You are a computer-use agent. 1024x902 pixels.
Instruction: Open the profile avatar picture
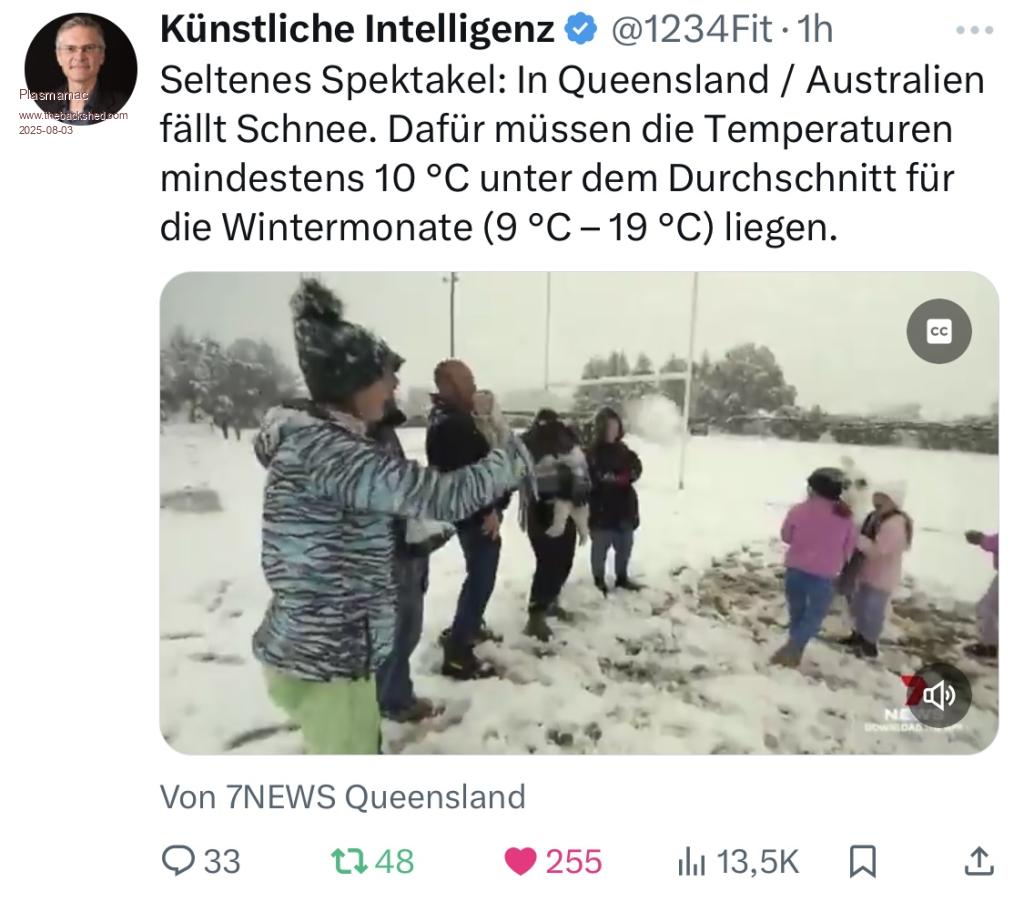pos(81,69)
